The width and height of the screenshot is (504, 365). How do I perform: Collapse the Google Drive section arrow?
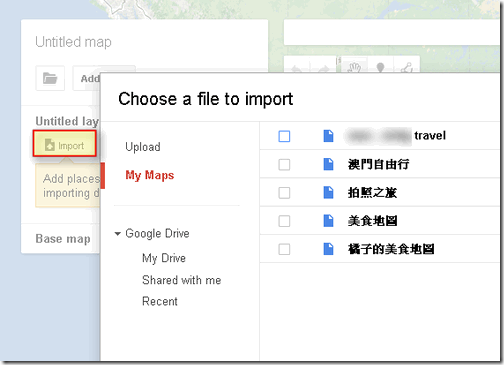point(117,234)
